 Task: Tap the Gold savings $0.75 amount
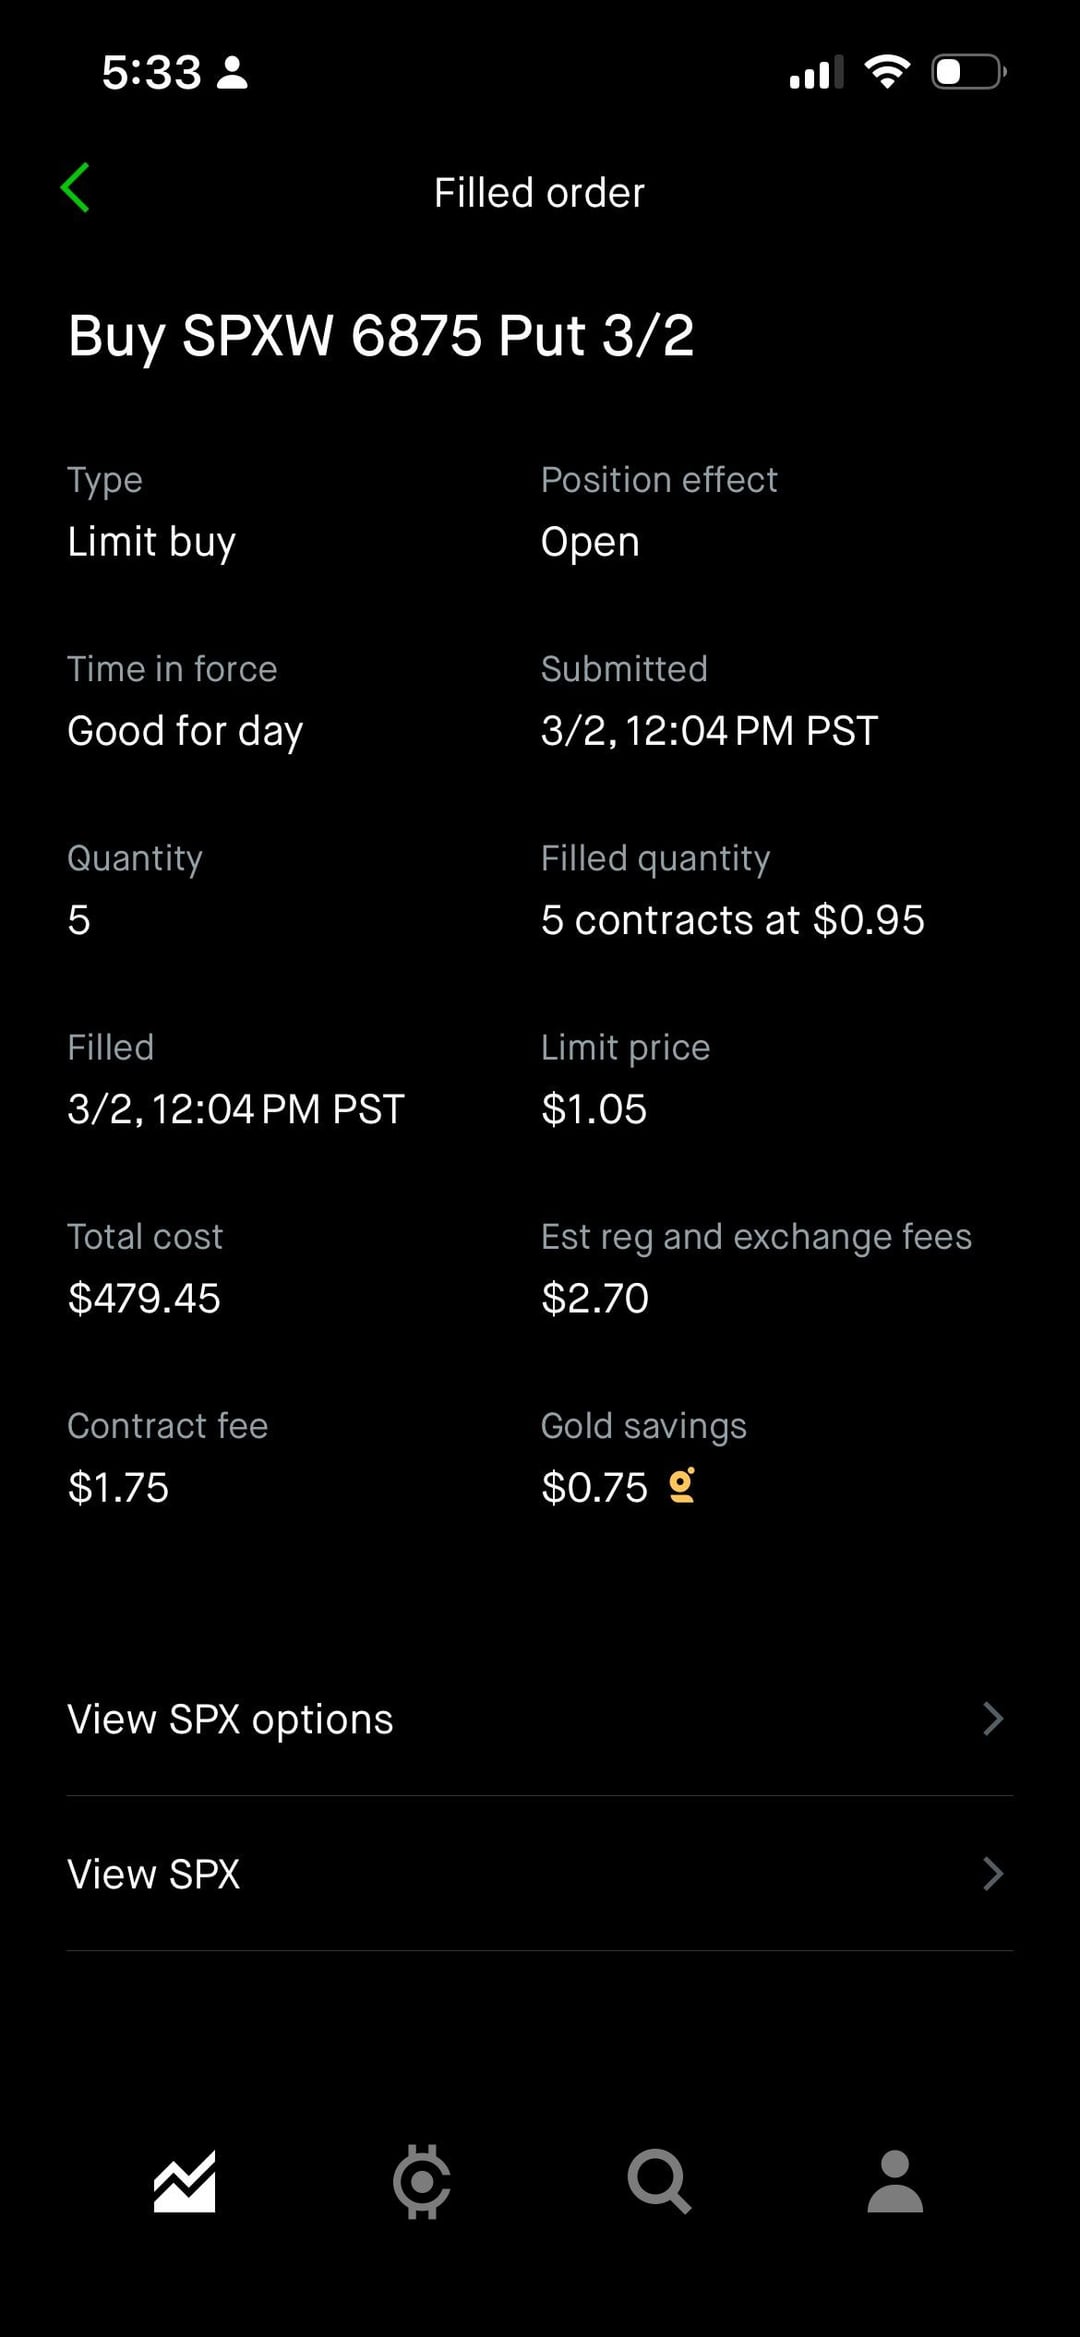pyautogui.click(x=594, y=1488)
